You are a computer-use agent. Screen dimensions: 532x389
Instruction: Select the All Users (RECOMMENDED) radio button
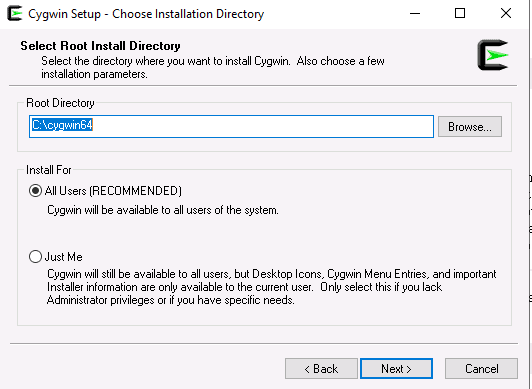pos(35,191)
